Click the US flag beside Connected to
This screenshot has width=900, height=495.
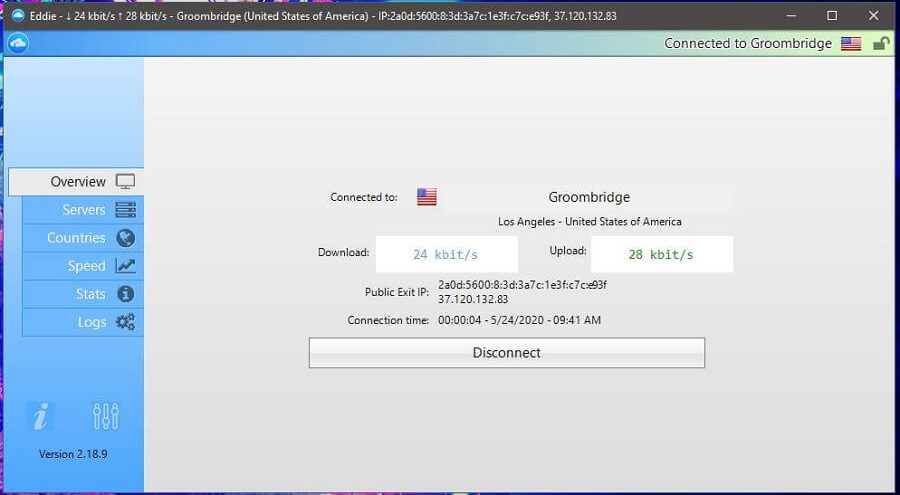(426, 197)
